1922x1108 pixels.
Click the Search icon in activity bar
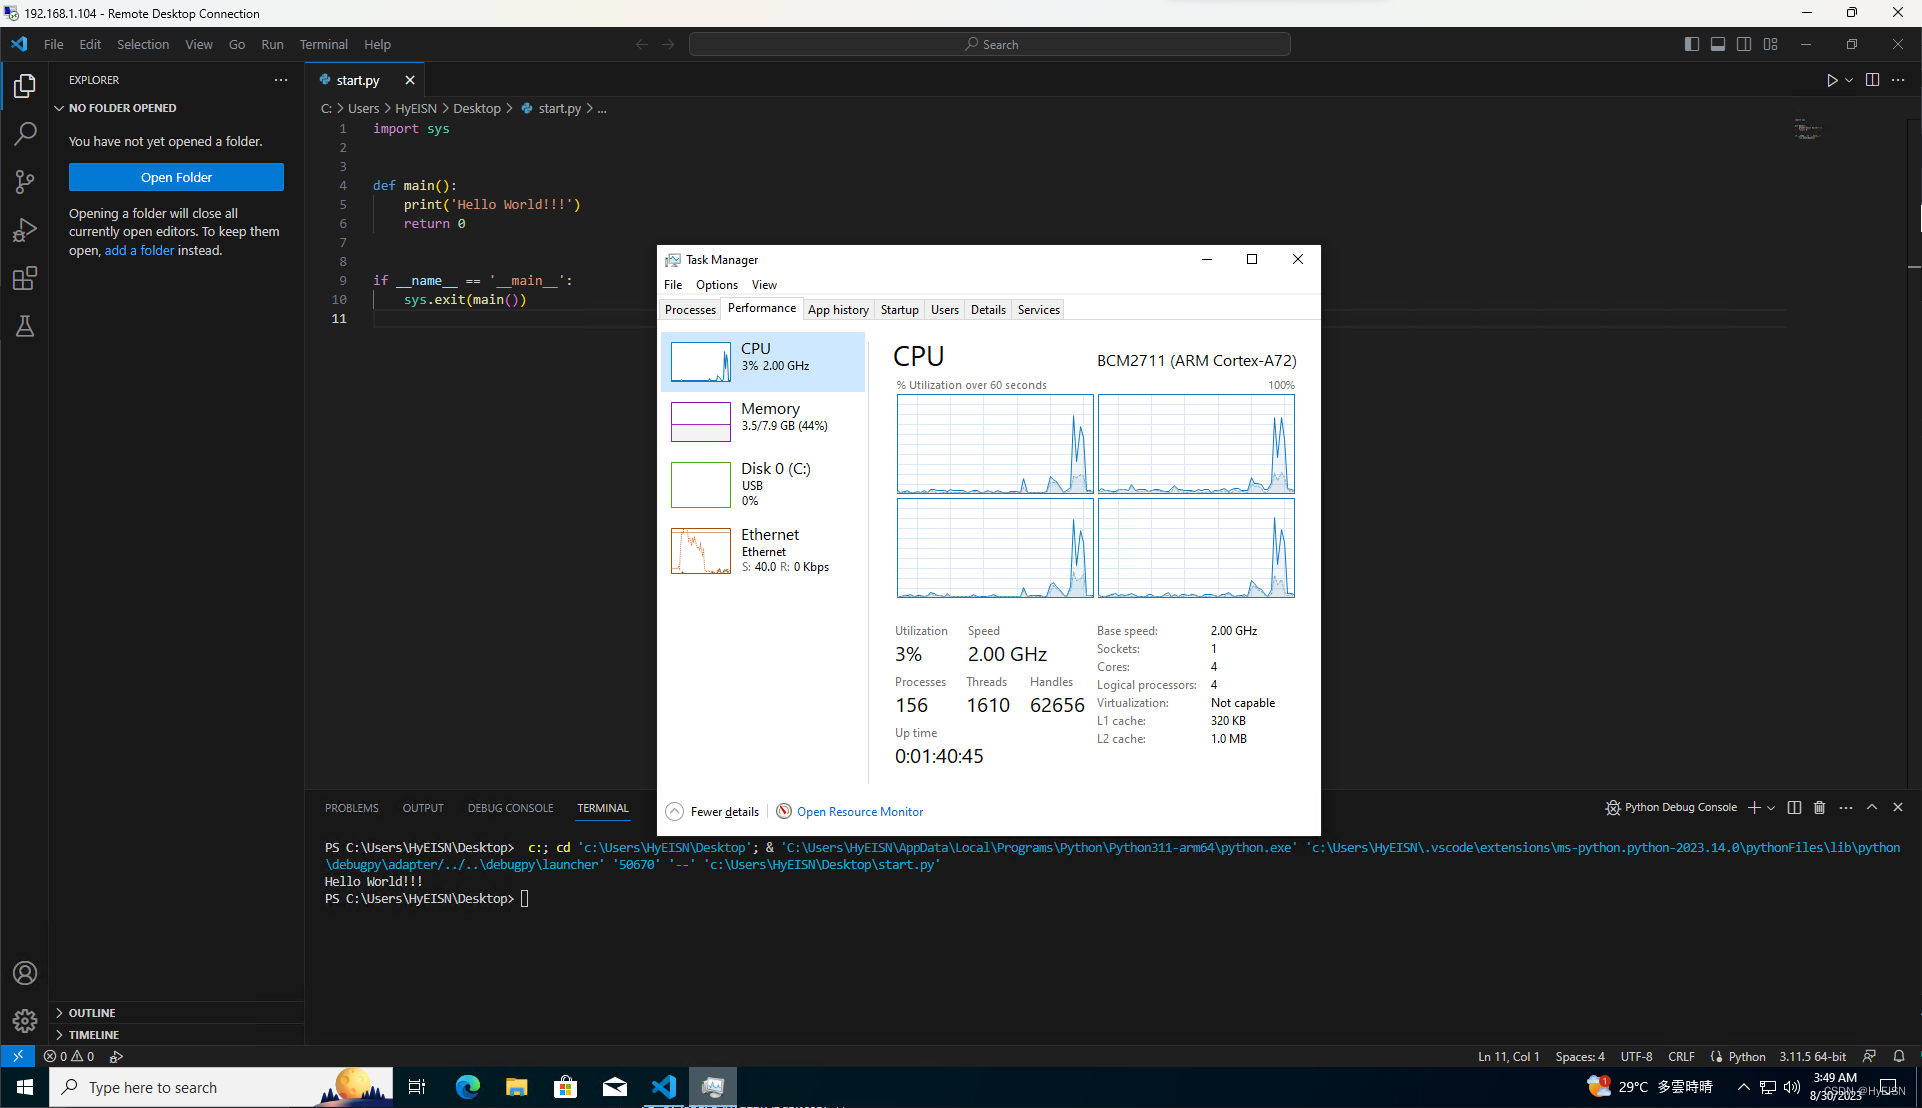pyautogui.click(x=25, y=133)
